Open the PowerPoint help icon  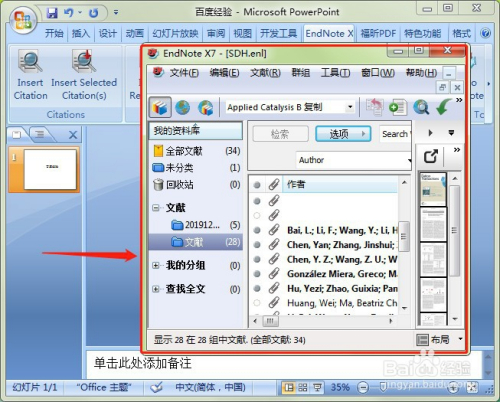(x=486, y=33)
